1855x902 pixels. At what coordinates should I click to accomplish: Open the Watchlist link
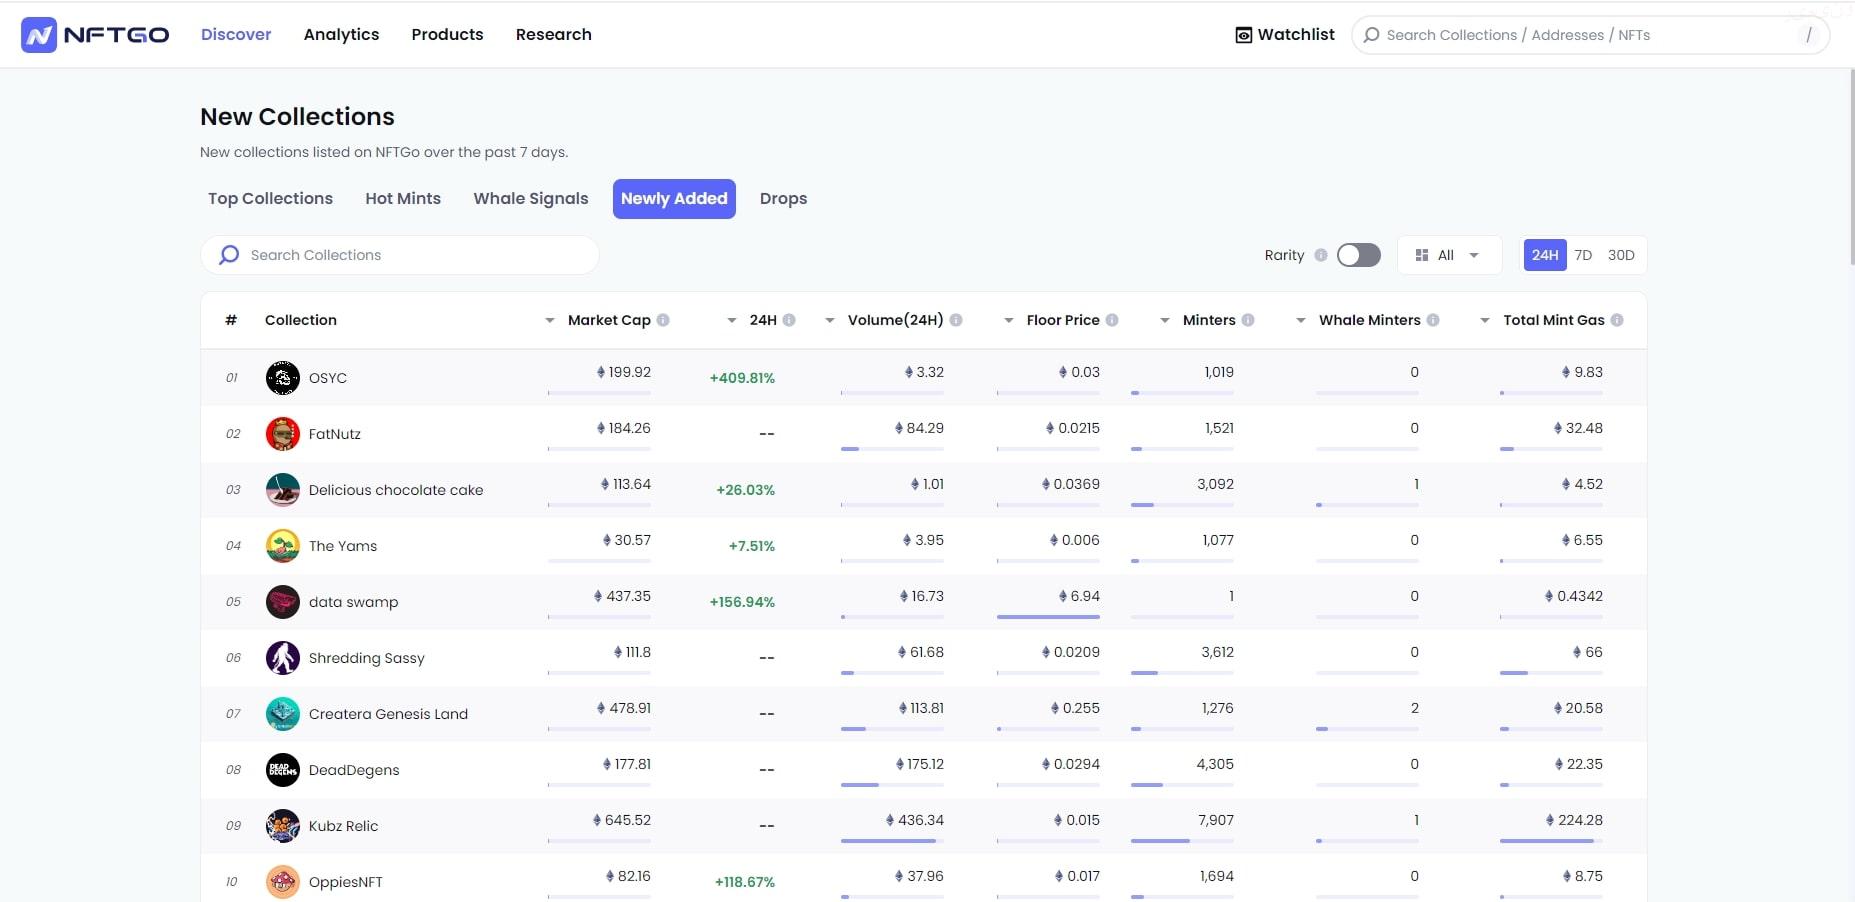pyautogui.click(x=1285, y=35)
